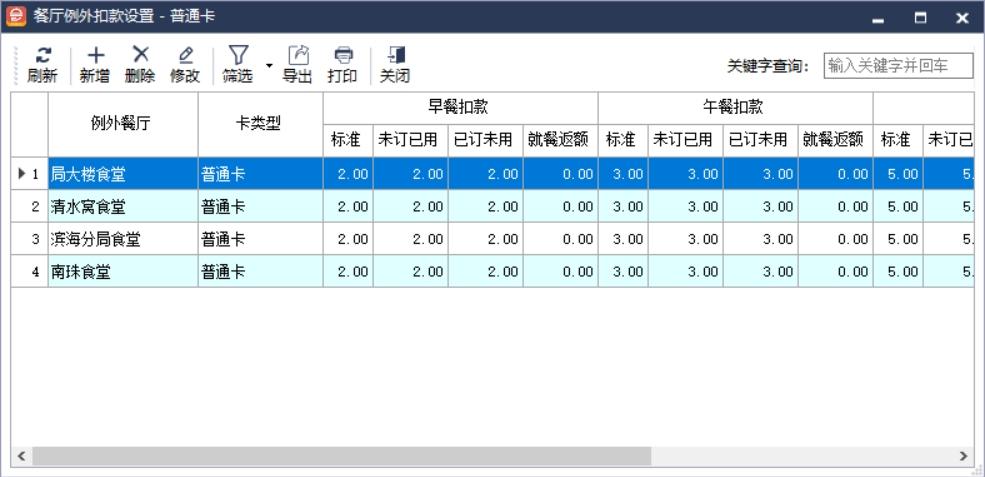
Task: Click 已订未用 header under 午餐扣款
Action: click(x=761, y=141)
